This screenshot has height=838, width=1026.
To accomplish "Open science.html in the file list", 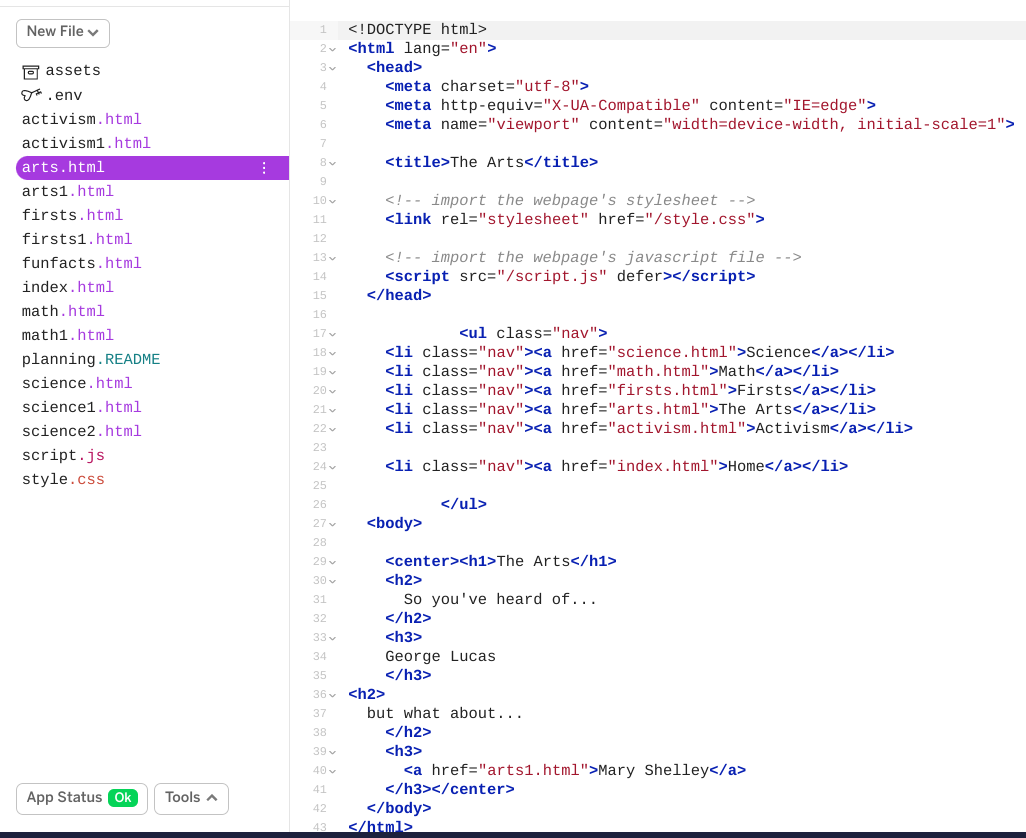I will (77, 383).
